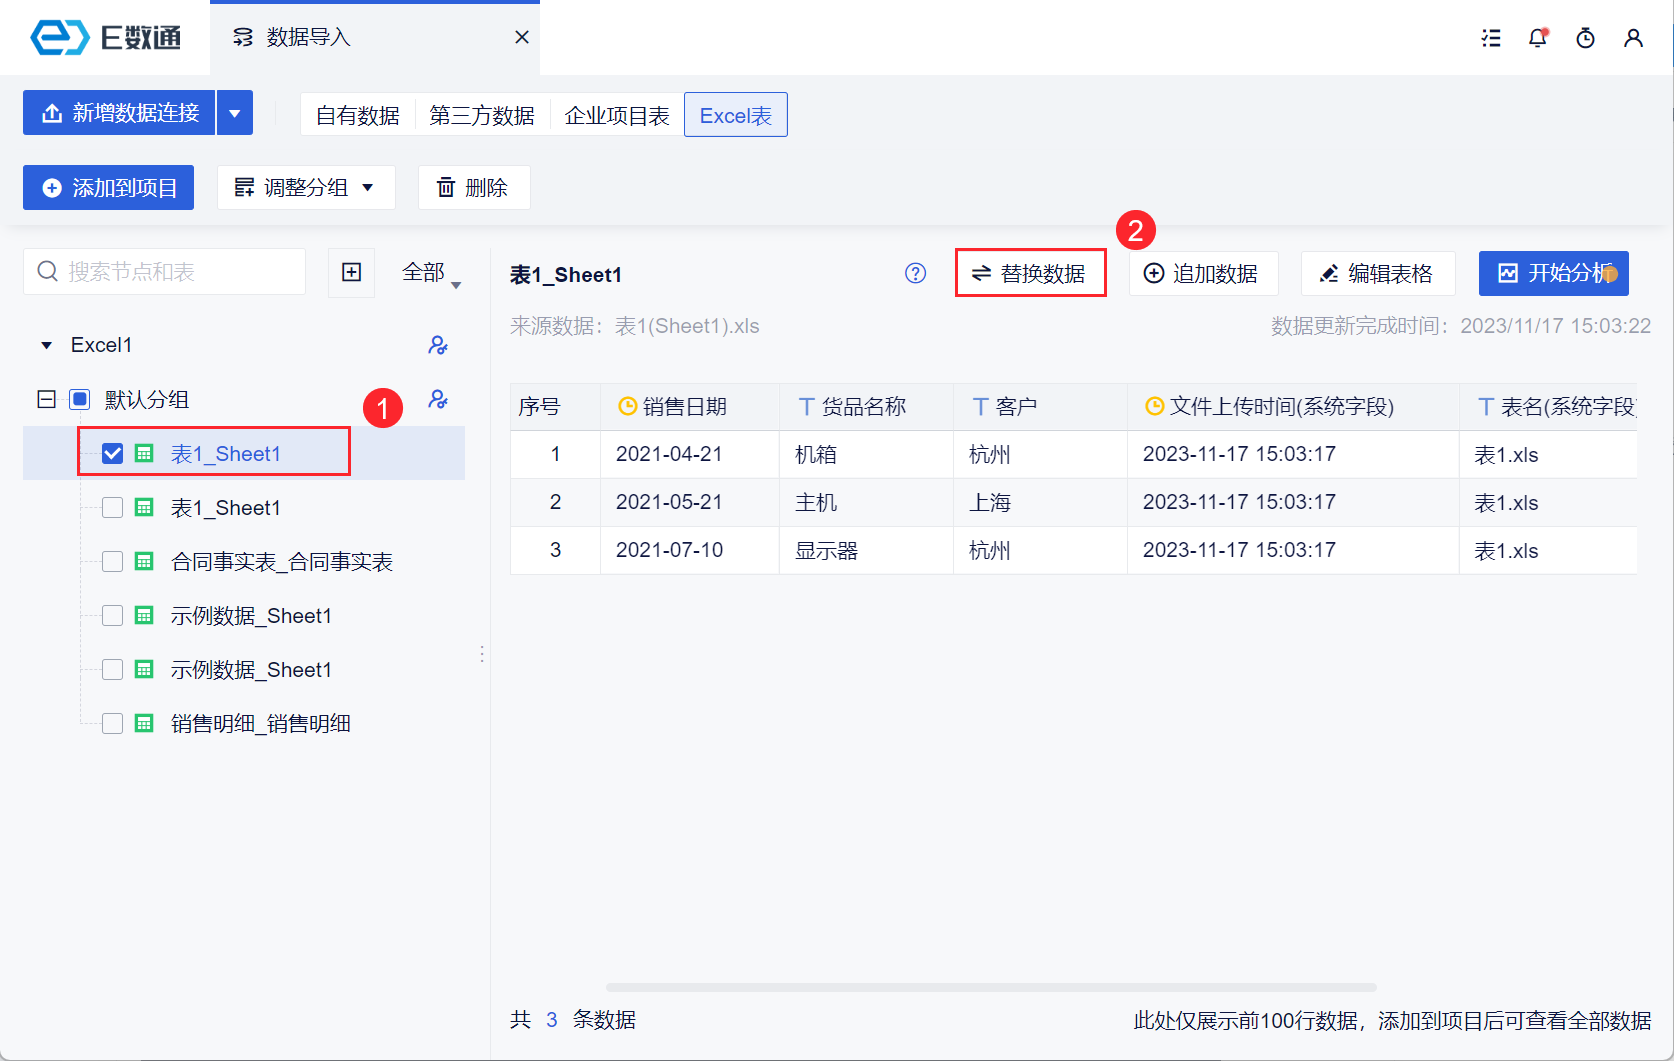Click the help question mark icon
The height and width of the screenshot is (1061, 1674).
pyautogui.click(x=916, y=273)
